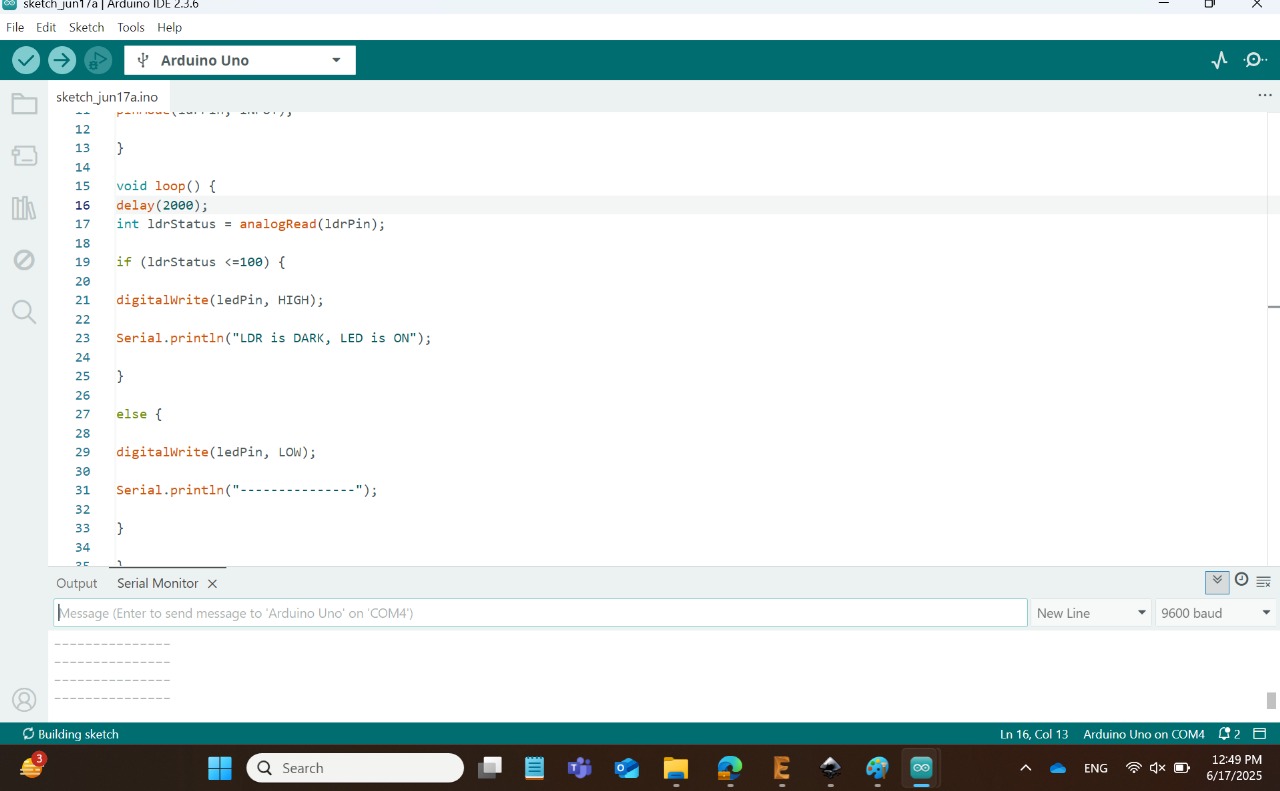The height and width of the screenshot is (791, 1280).
Task: Open the File menu
Action: click(15, 27)
